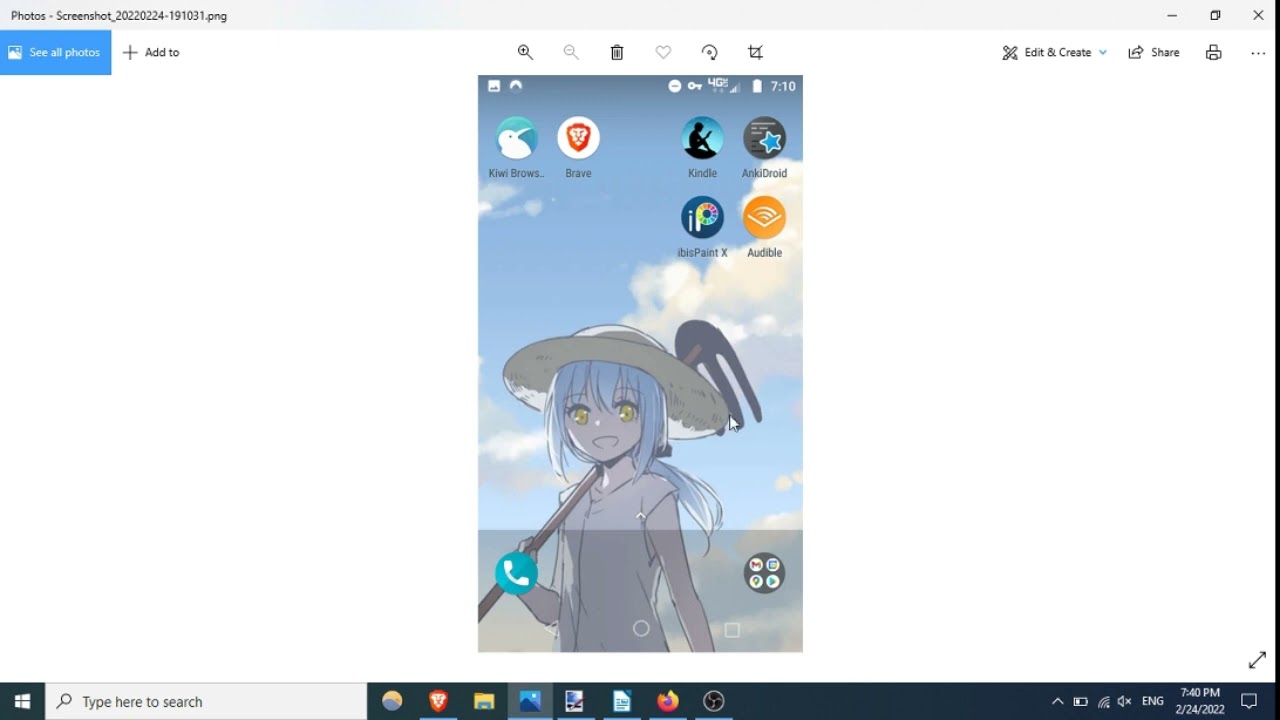
Task: Open File Explorer from the taskbar
Action: (484, 701)
